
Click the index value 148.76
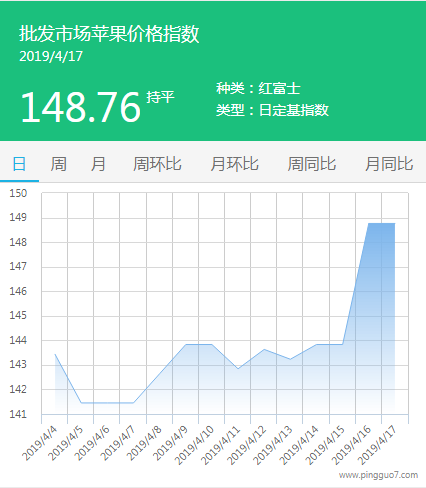point(81,107)
